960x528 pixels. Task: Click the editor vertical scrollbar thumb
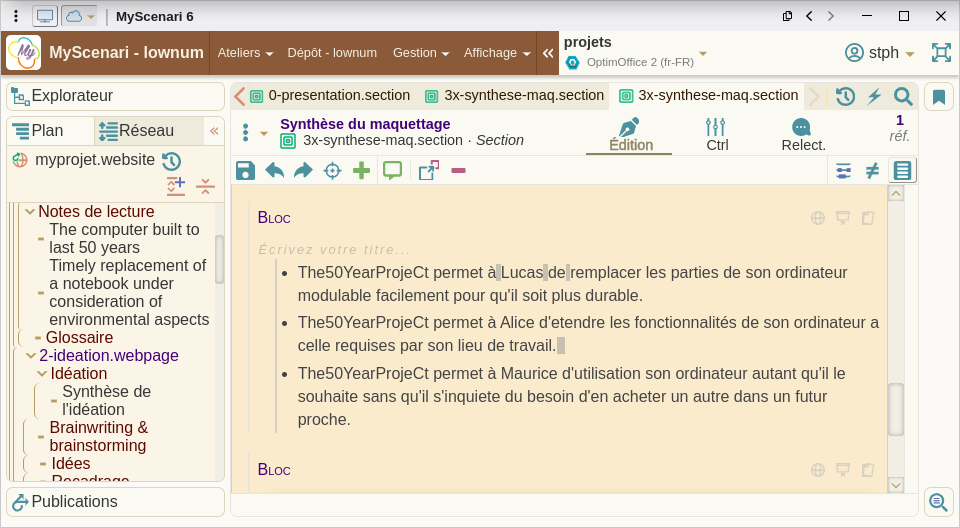895,409
